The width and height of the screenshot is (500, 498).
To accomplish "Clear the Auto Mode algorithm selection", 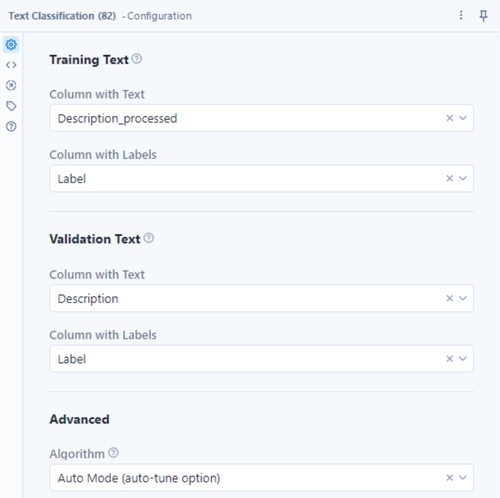I will click(450, 478).
